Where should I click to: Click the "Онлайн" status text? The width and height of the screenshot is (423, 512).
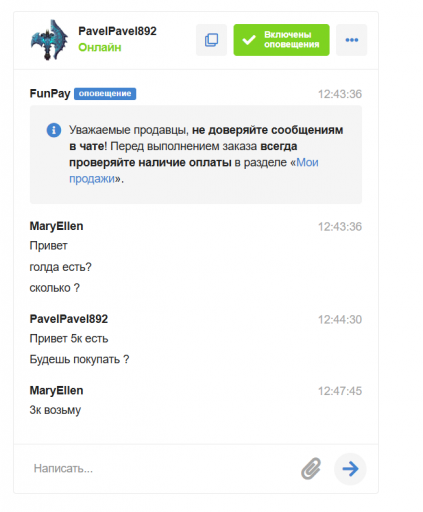point(100,47)
